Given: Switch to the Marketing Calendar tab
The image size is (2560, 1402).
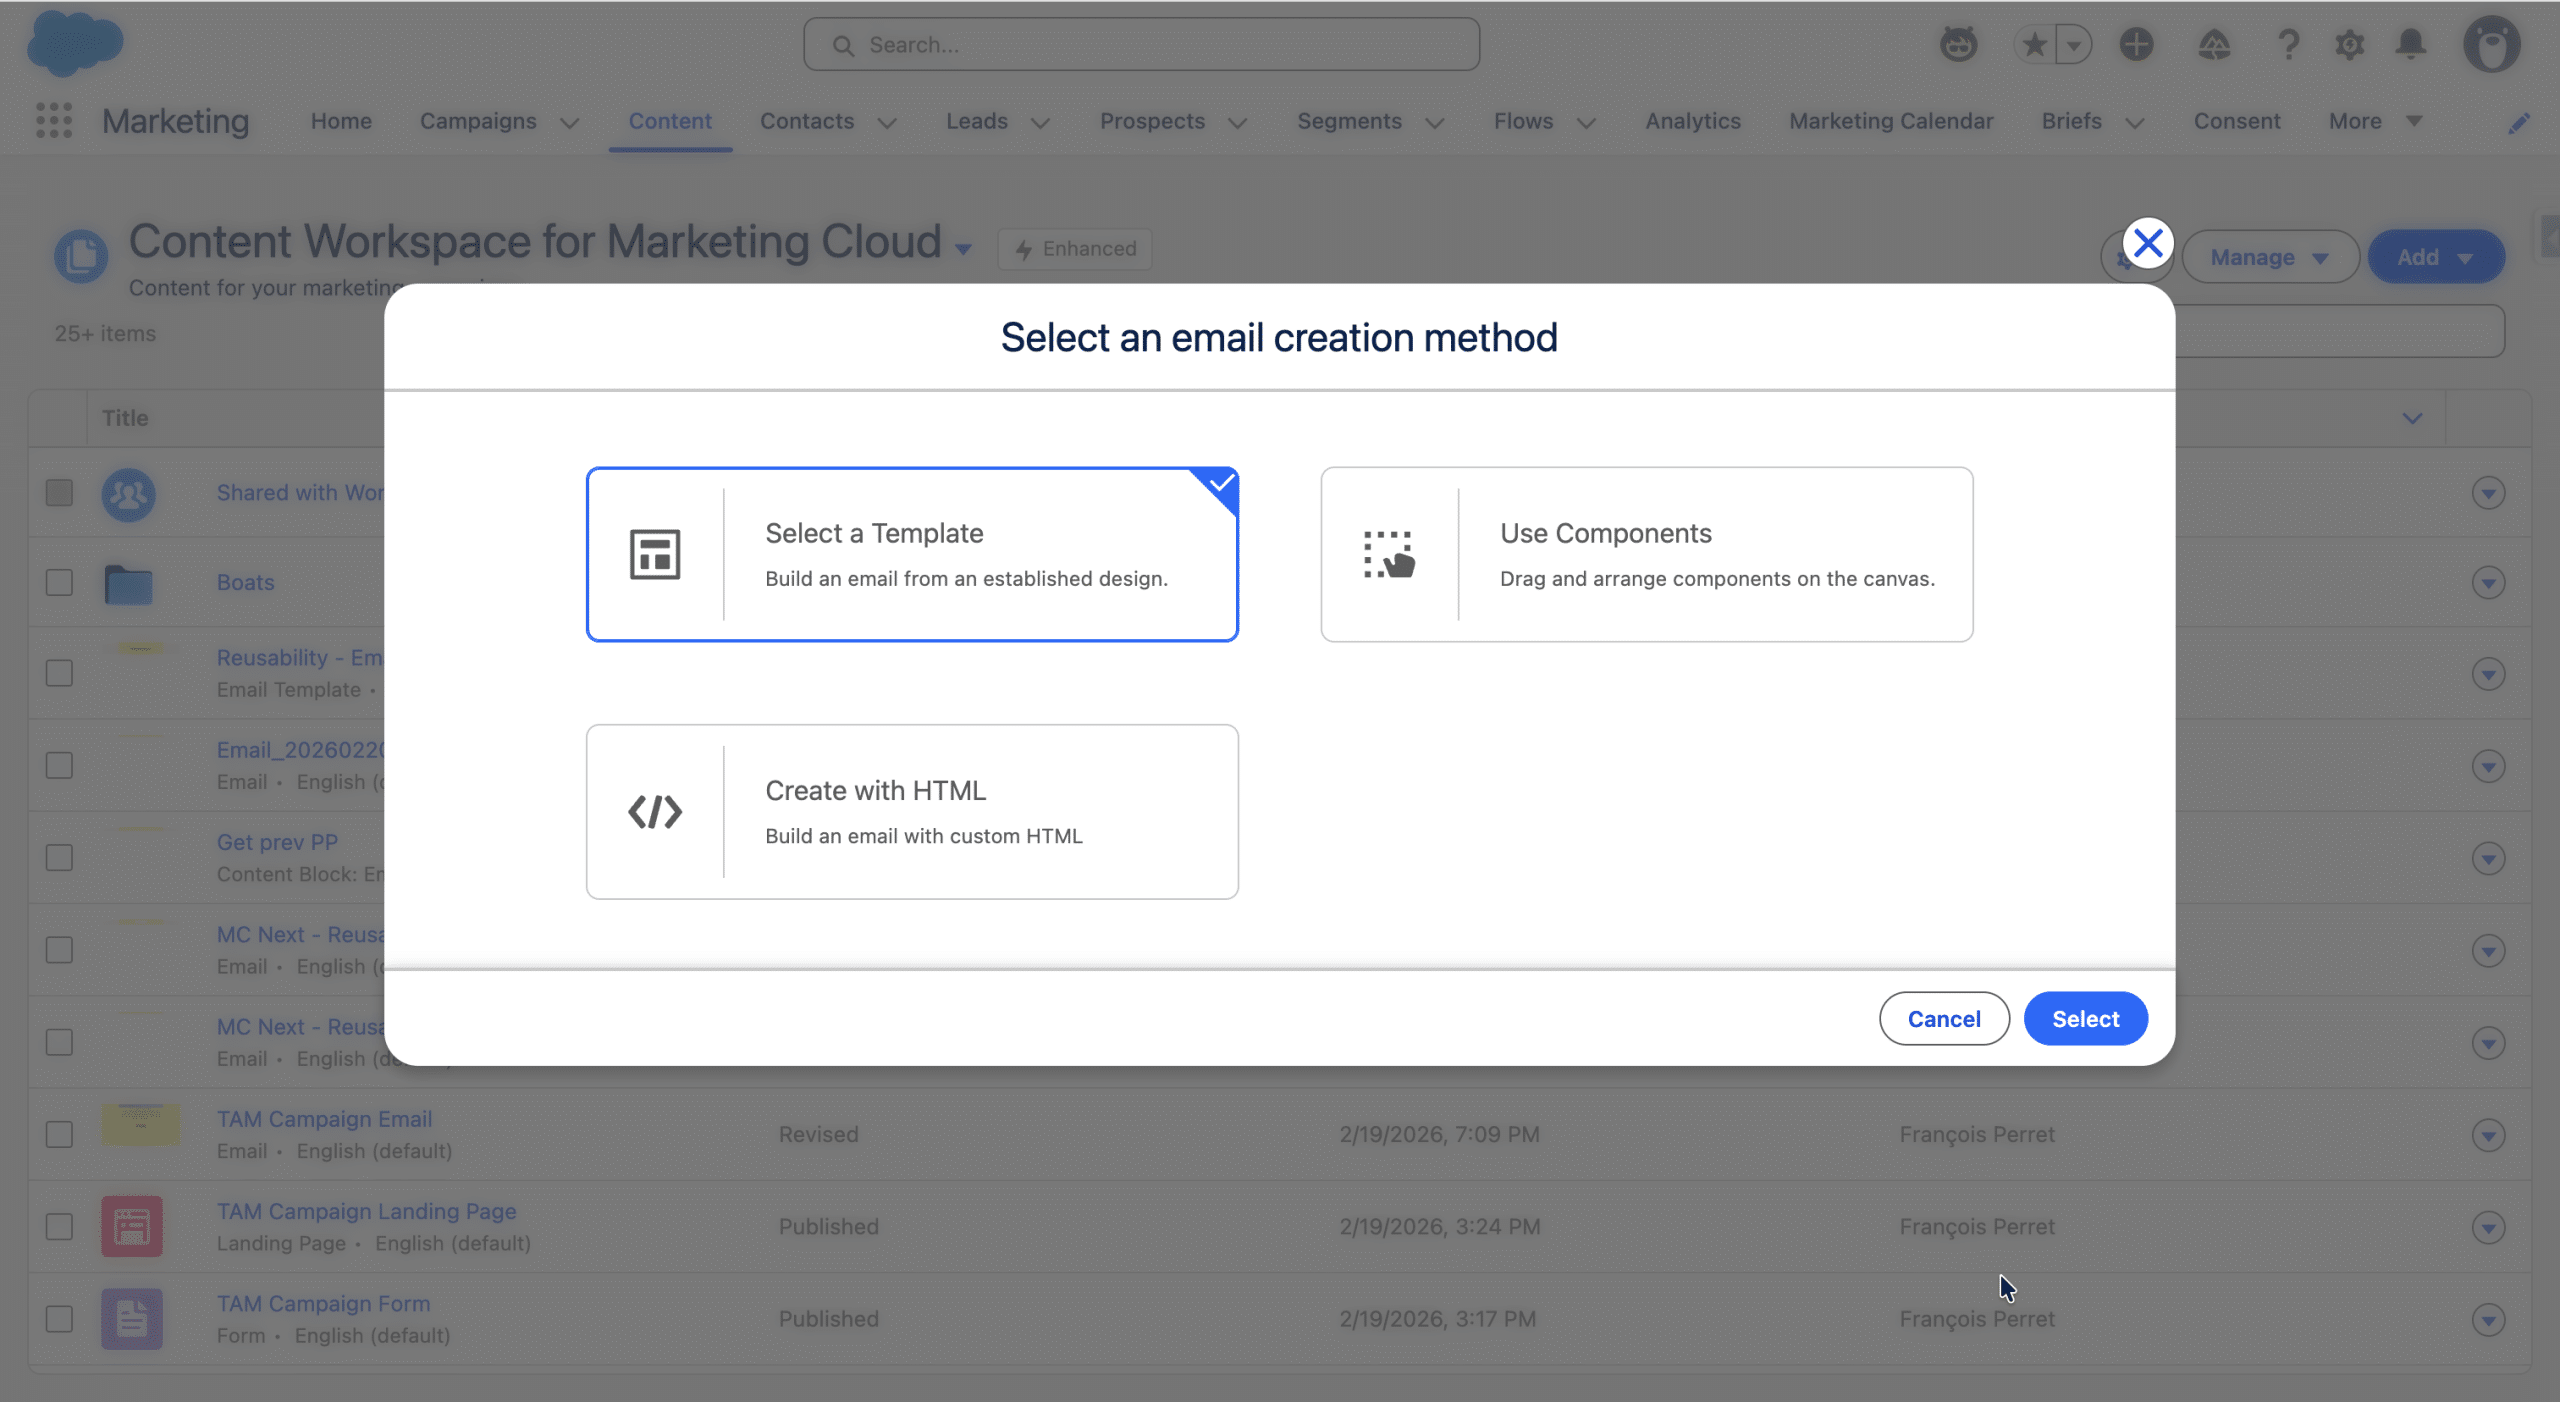Looking at the screenshot, I should coord(1890,121).
